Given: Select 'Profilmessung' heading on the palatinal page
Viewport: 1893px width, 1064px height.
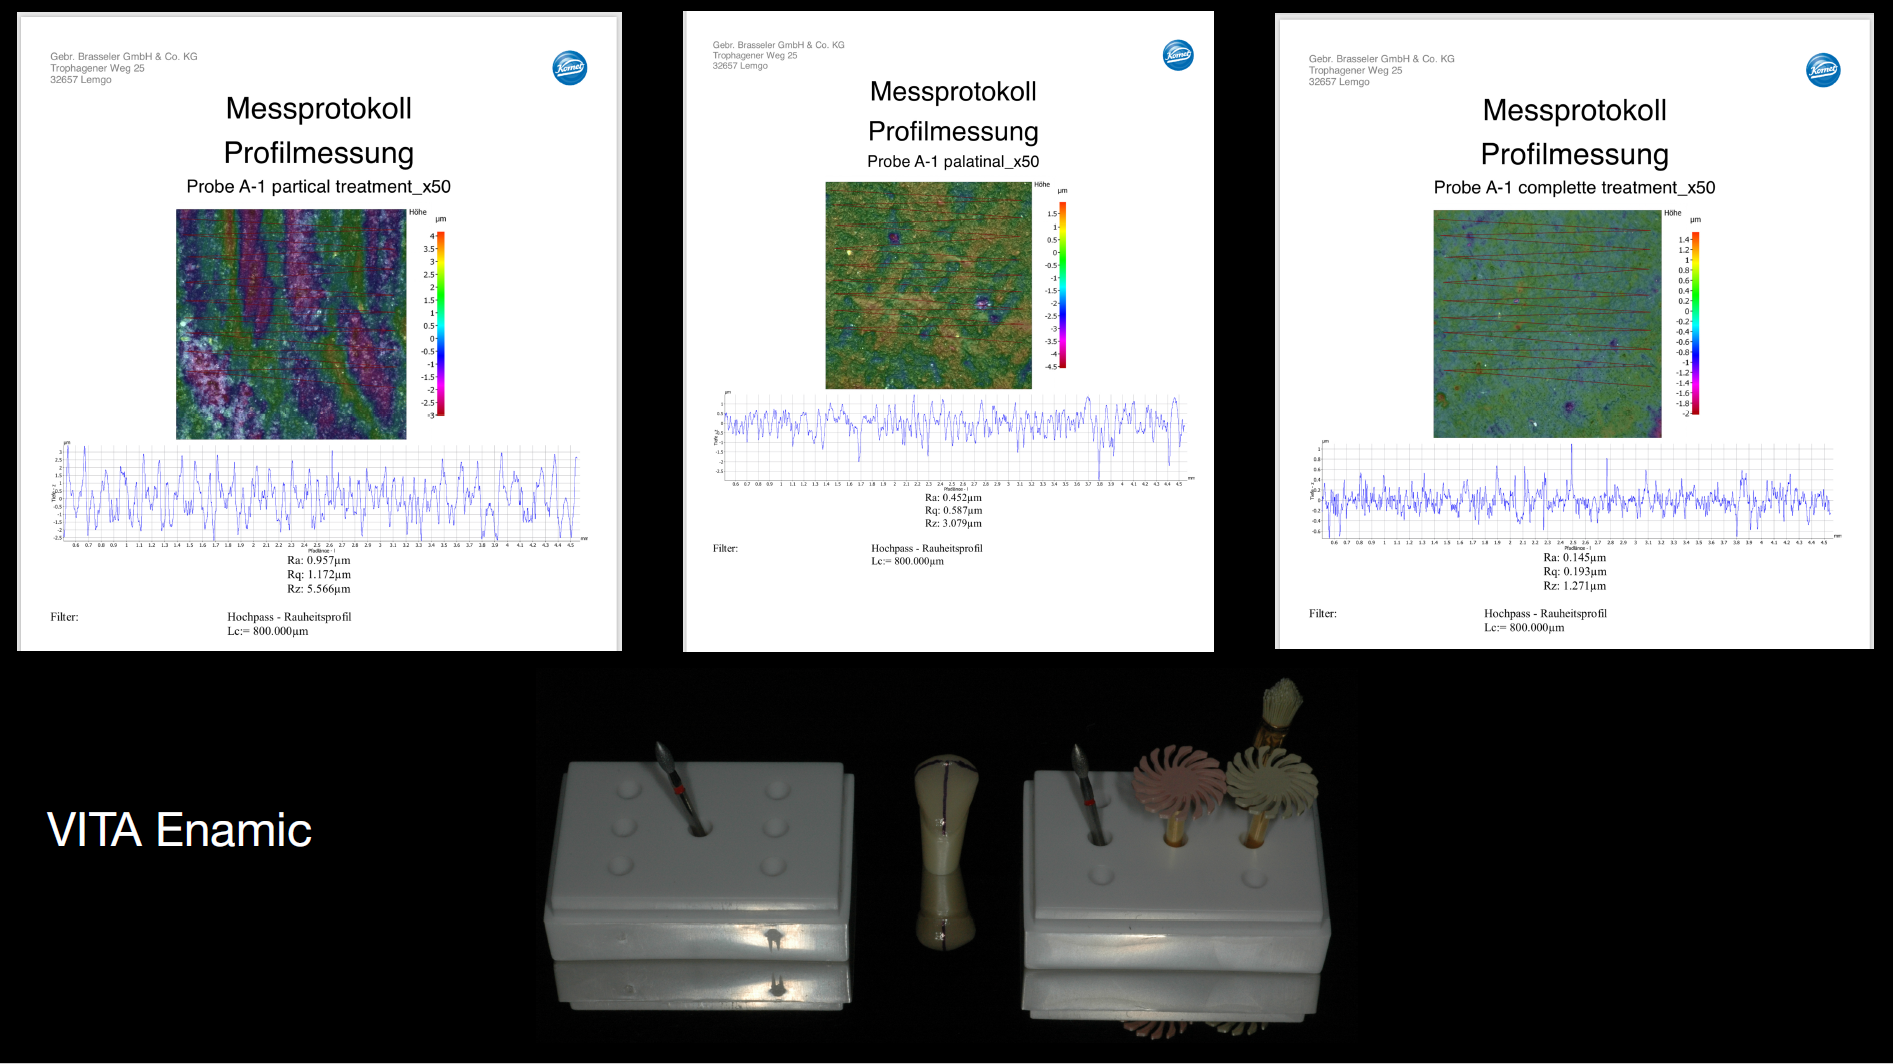Looking at the screenshot, I should click(953, 132).
